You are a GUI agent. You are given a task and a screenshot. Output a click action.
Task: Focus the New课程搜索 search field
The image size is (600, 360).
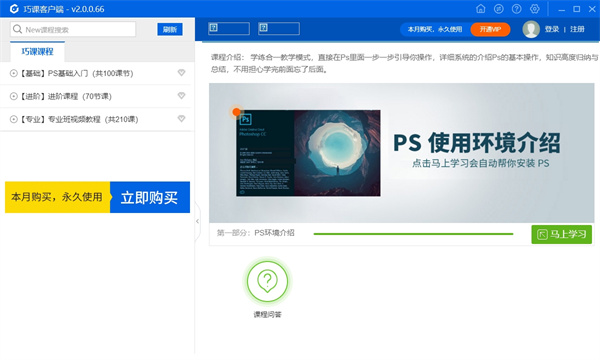pyautogui.click(x=73, y=29)
